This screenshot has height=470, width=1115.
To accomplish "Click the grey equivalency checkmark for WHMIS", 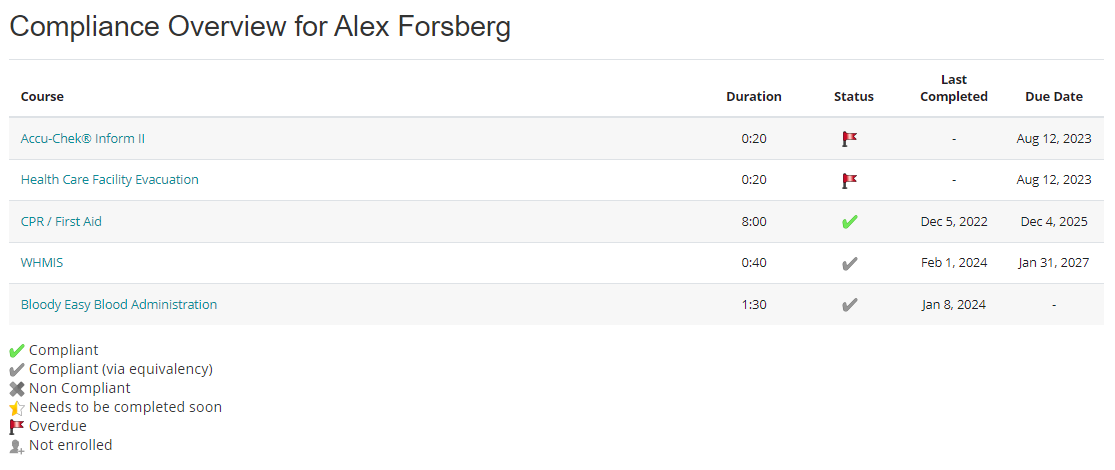I will coord(850,264).
